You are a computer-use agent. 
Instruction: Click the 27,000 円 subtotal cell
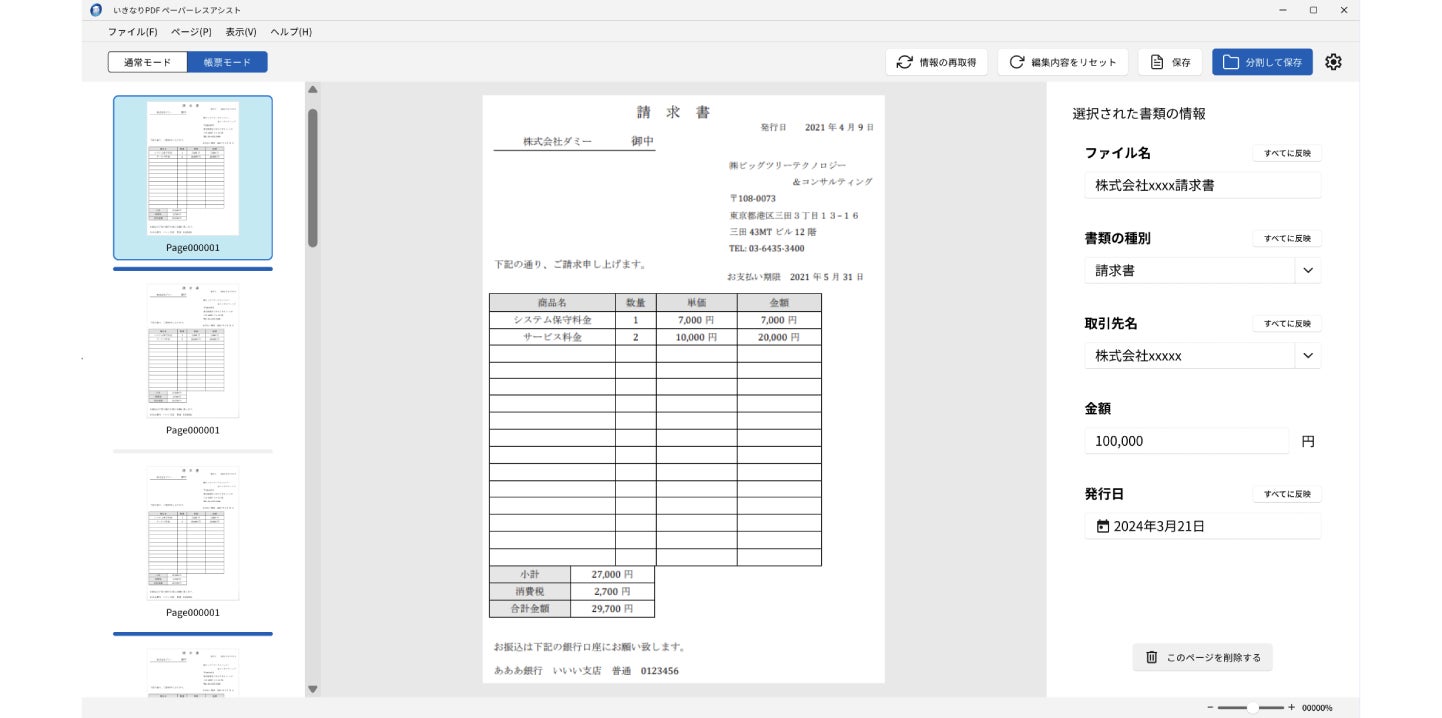coord(612,575)
